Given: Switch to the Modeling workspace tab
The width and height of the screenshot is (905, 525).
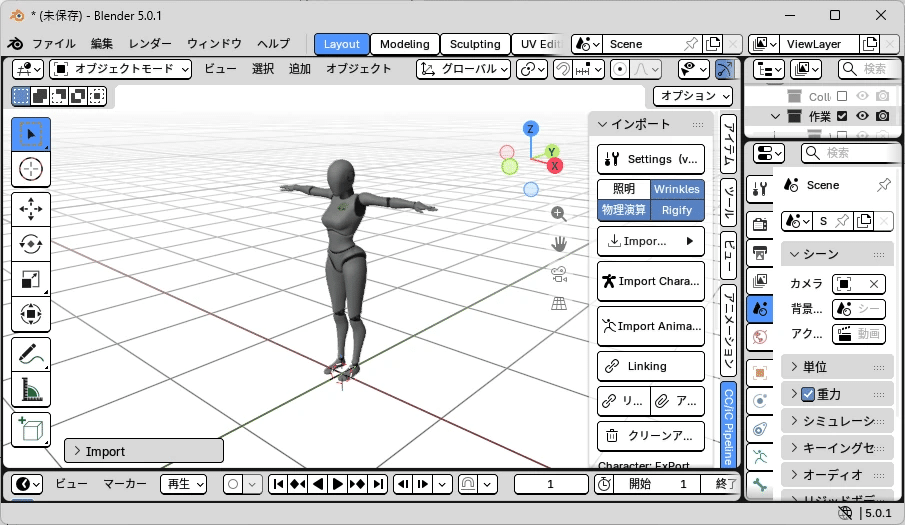Looking at the screenshot, I should tap(405, 44).
